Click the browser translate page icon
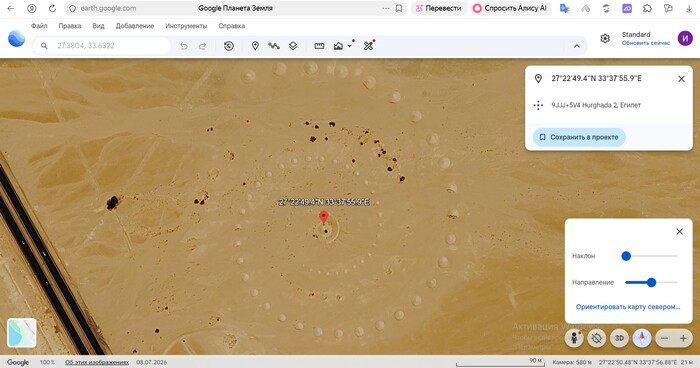 pos(564,8)
